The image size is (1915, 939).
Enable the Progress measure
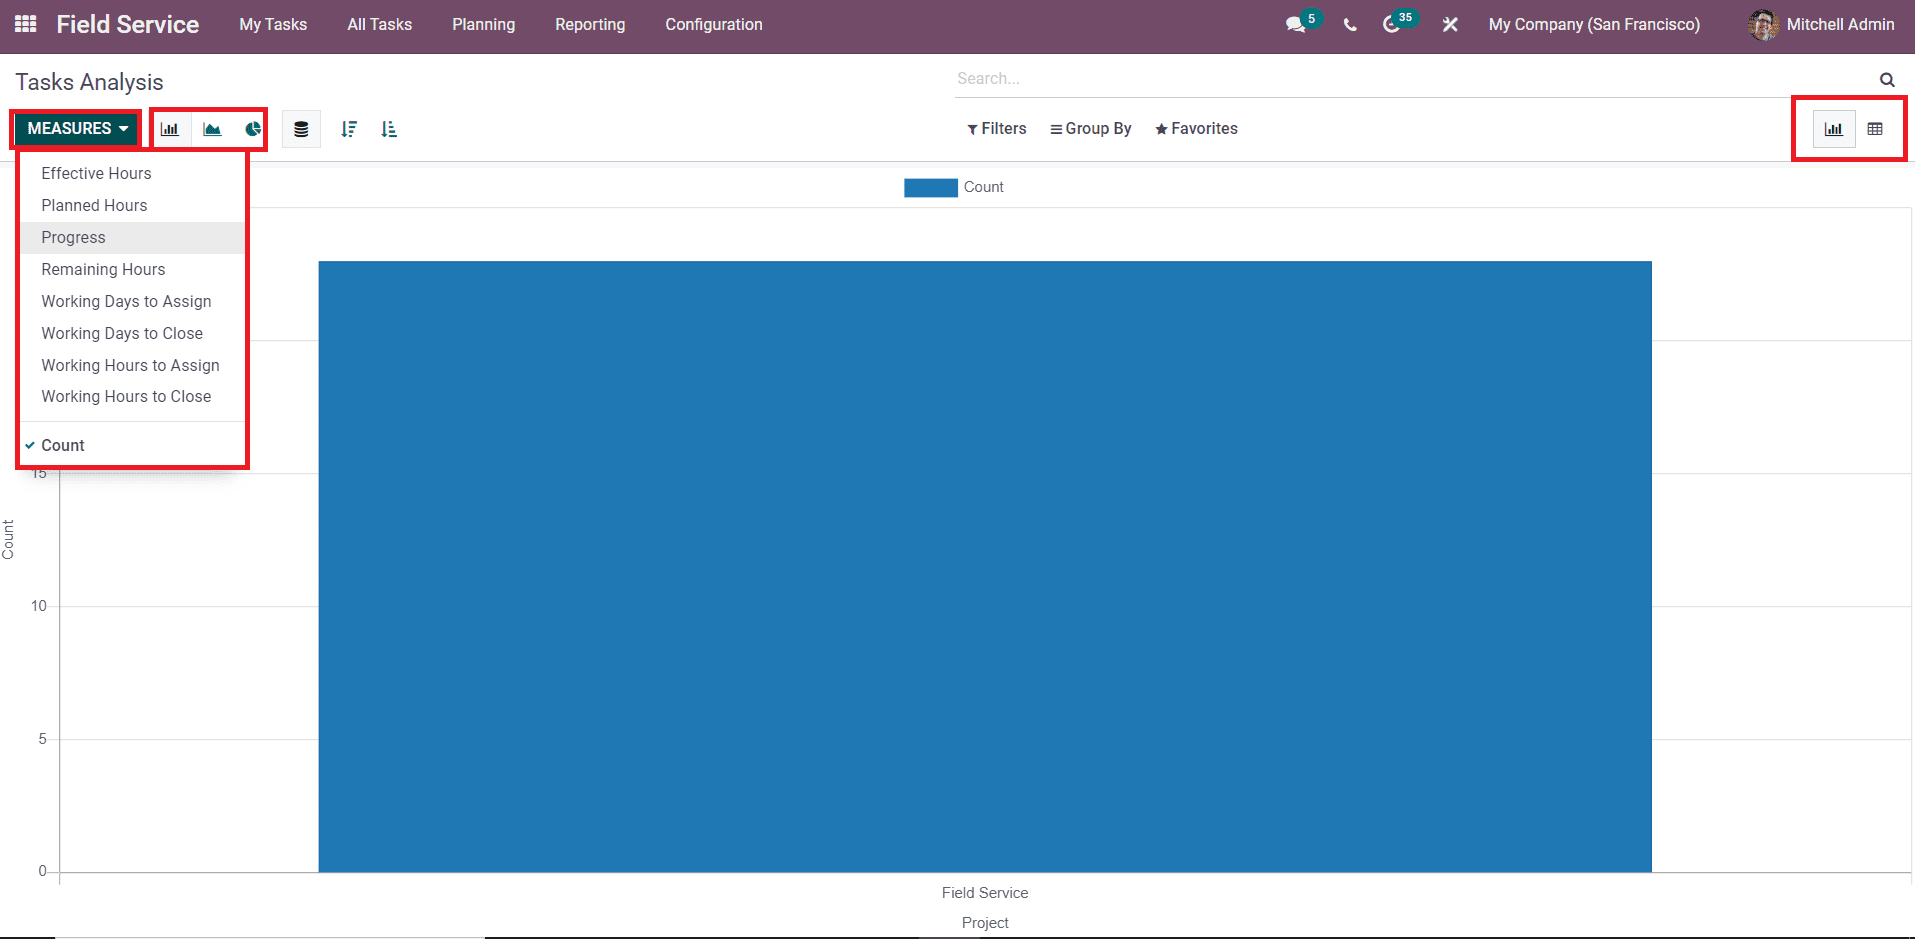[73, 237]
